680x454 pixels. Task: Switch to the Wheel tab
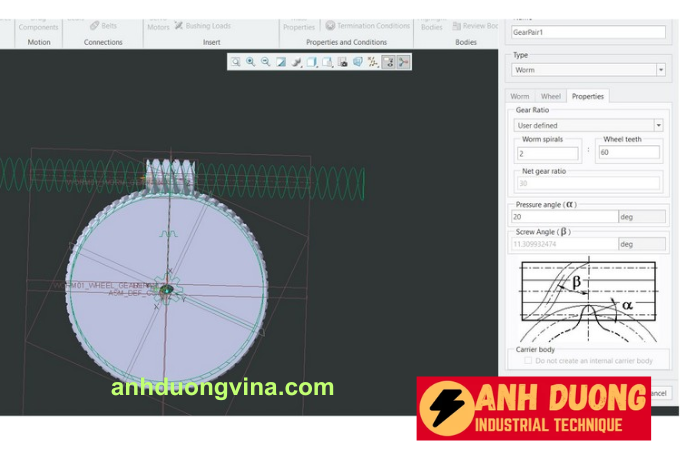pos(550,96)
